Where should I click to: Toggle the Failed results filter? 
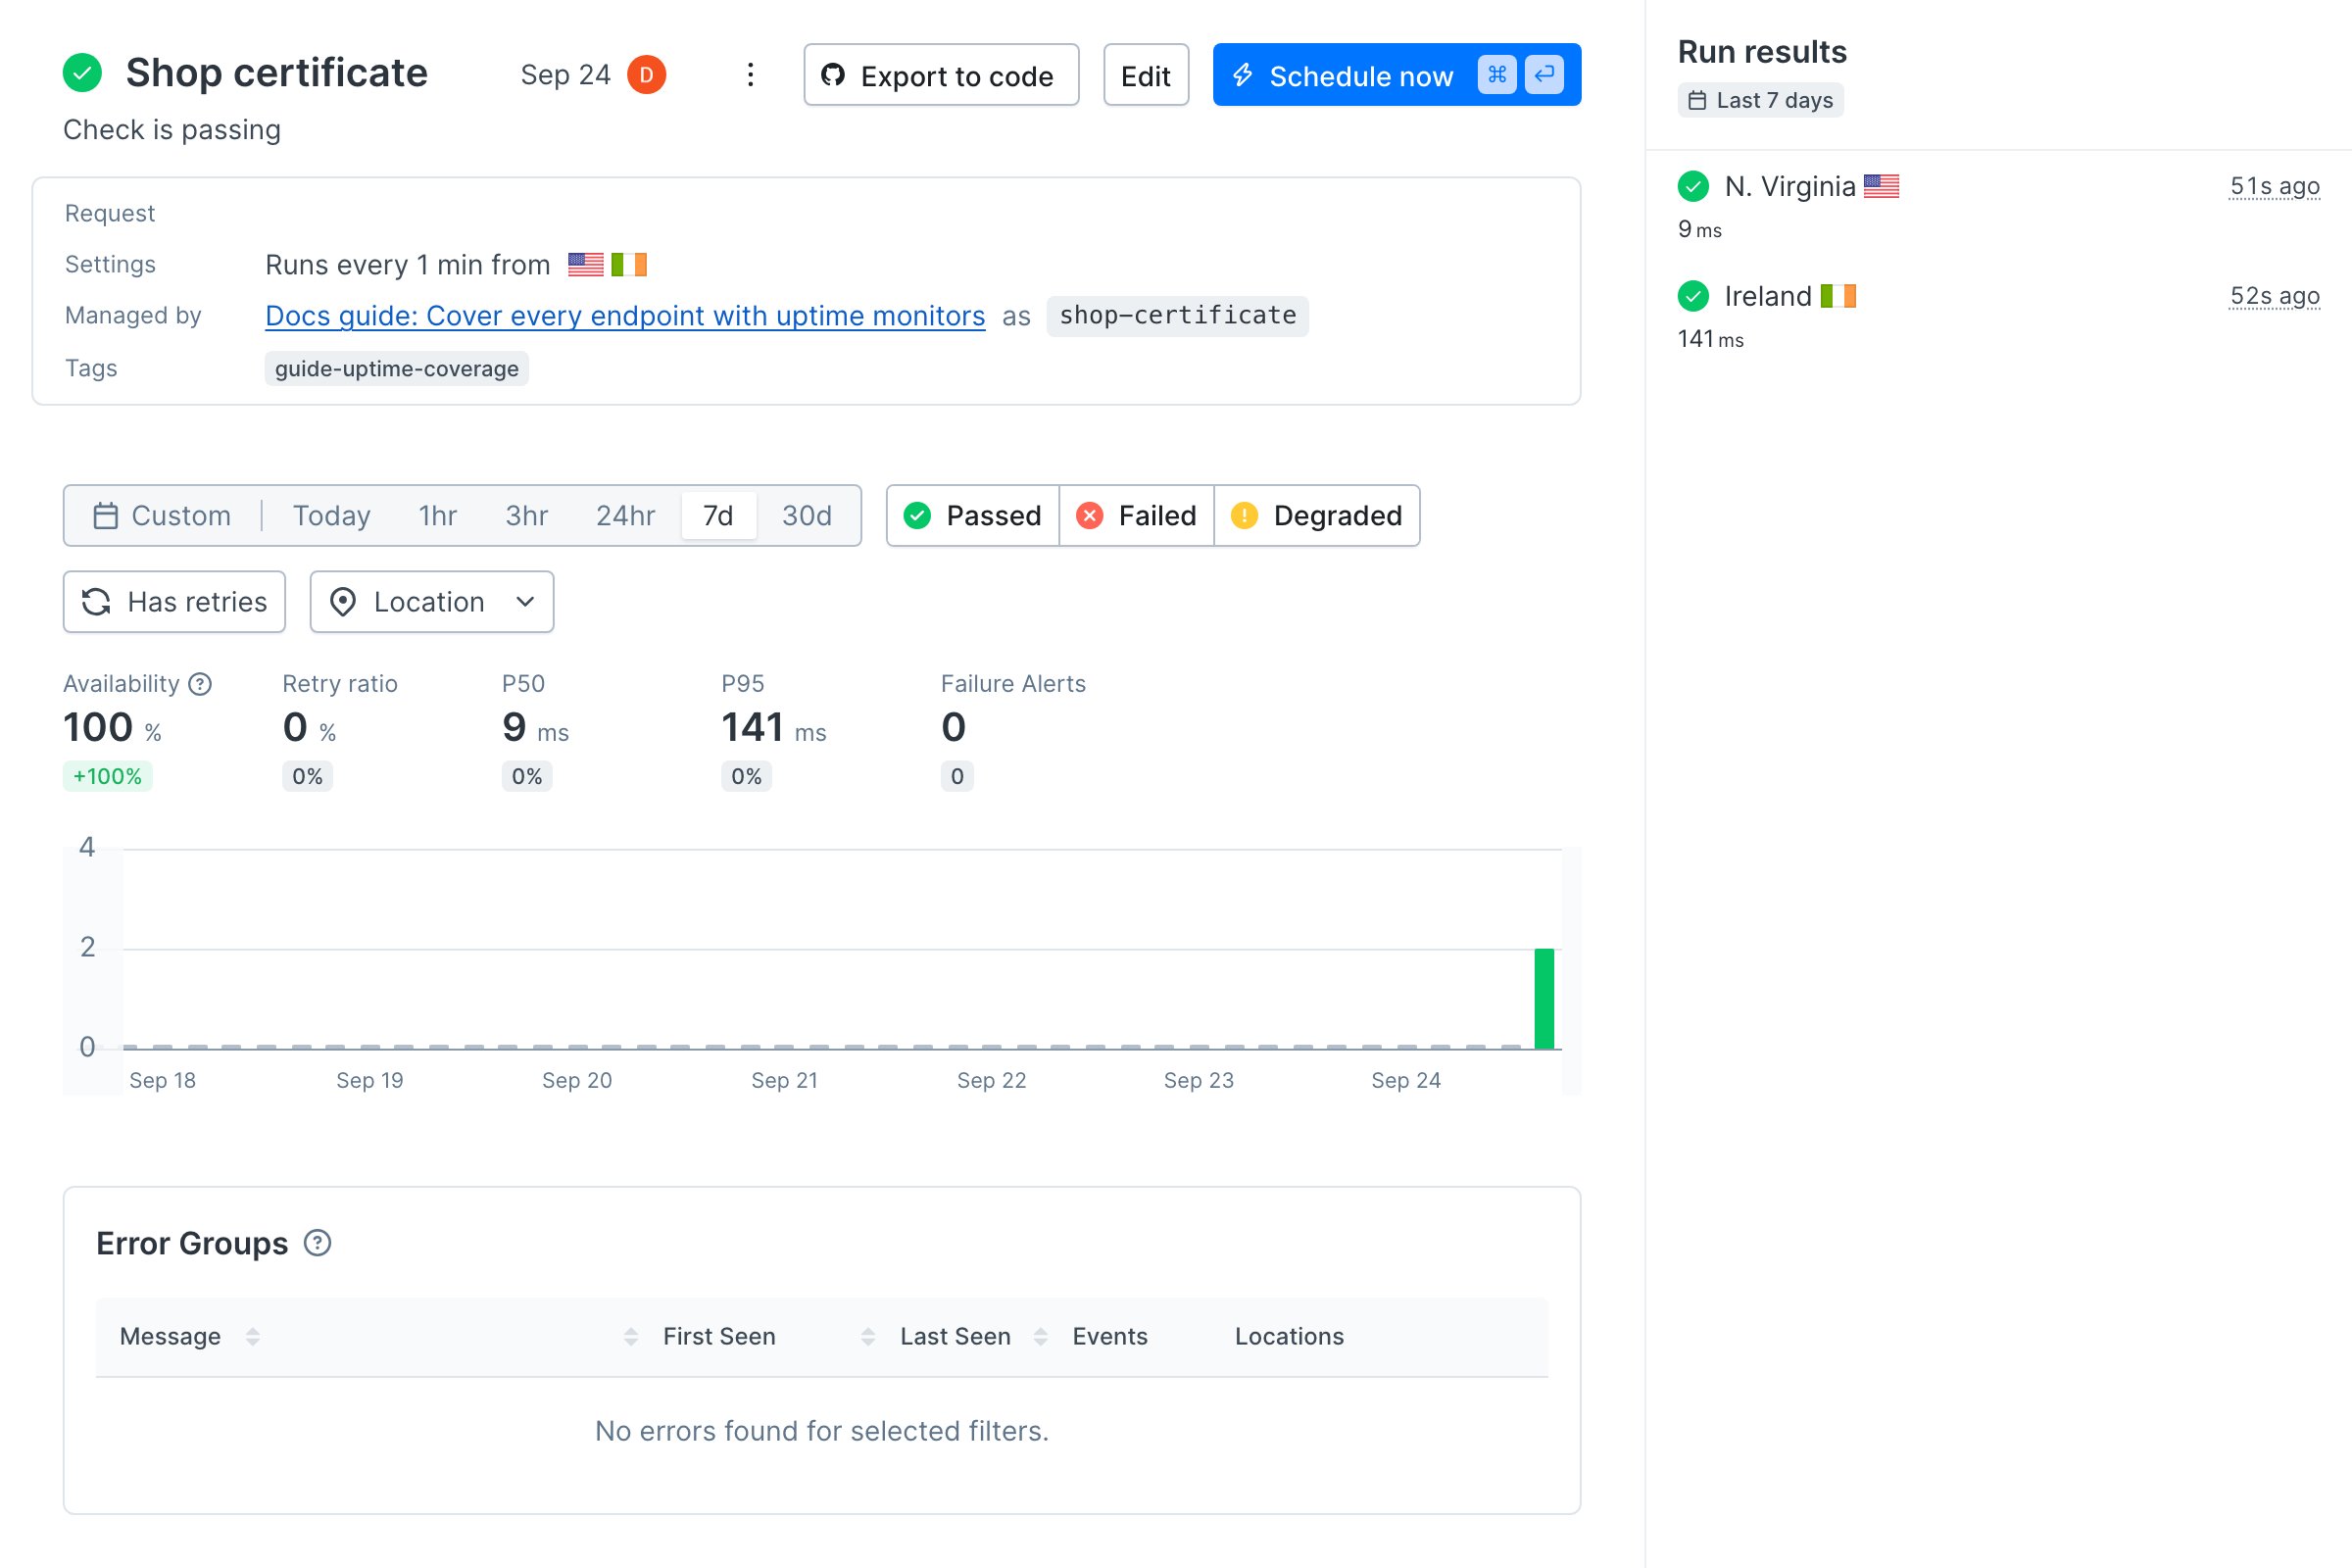[x=1137, y=516]
